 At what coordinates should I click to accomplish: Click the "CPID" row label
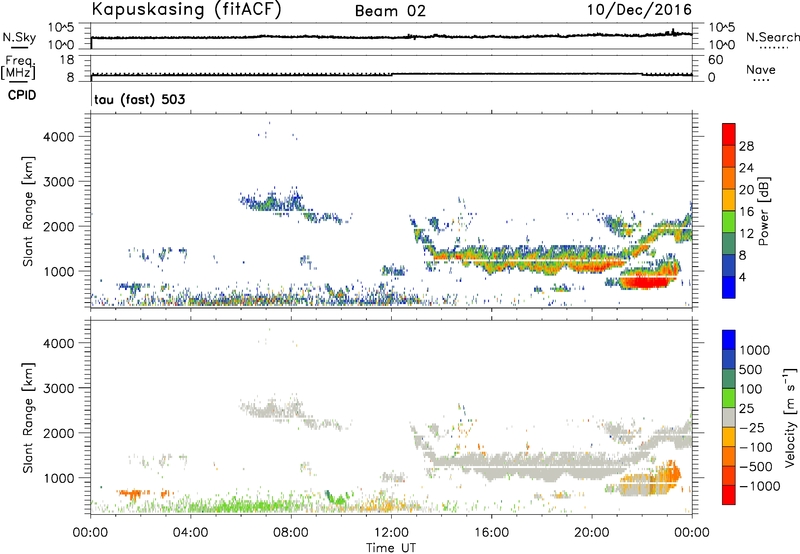point(22,95)
